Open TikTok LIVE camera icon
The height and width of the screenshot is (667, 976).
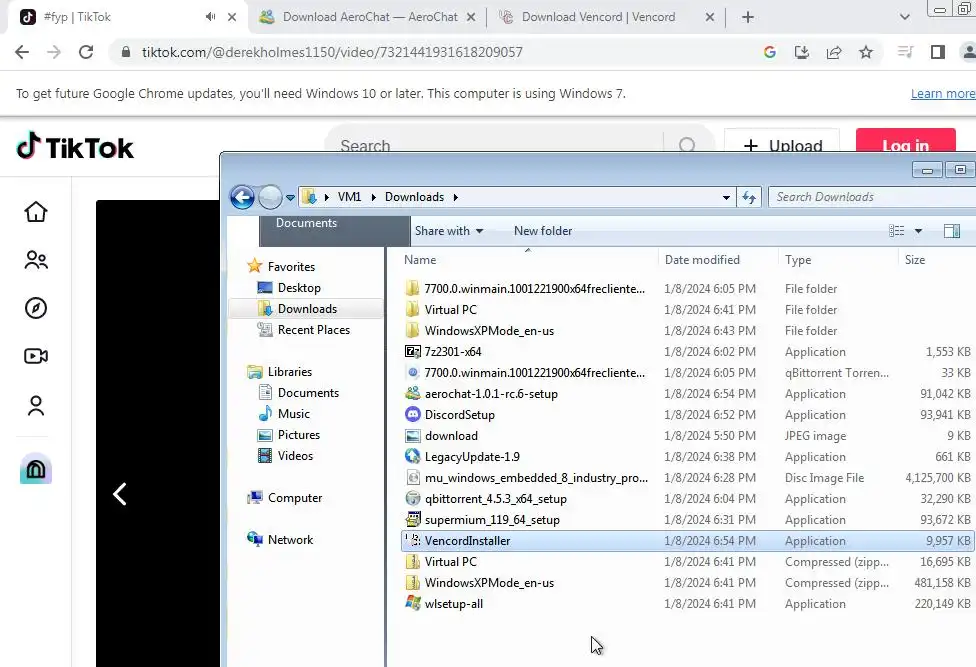pyautogui.click(x=35, y=356)
